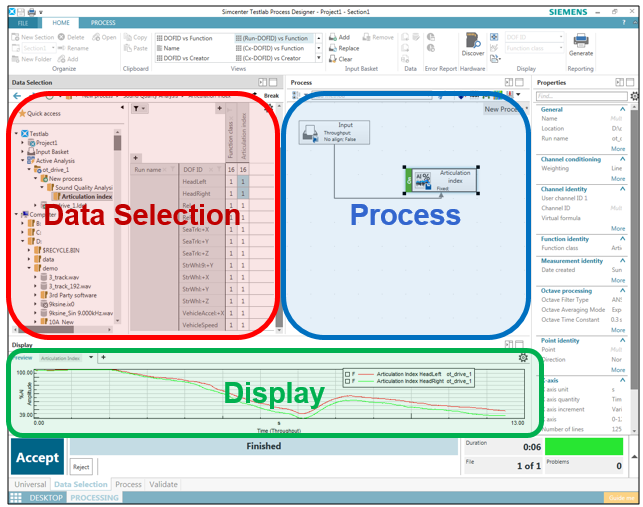Expand the Project1 tree node
This screenshot has height=507, width=643.
click(23, 143)
